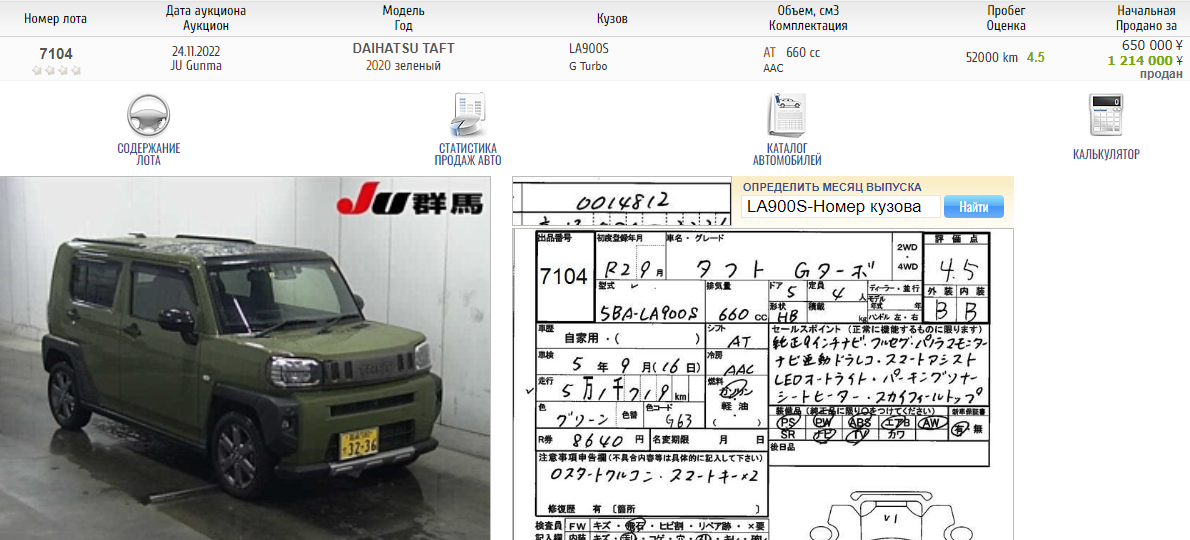Click the ОПРЕДЕЛИТЬ МЕСЯЦ ВЫПУСКА label
The width and height of the screenshot is (1190, 540).
click(x=832, y=187)
